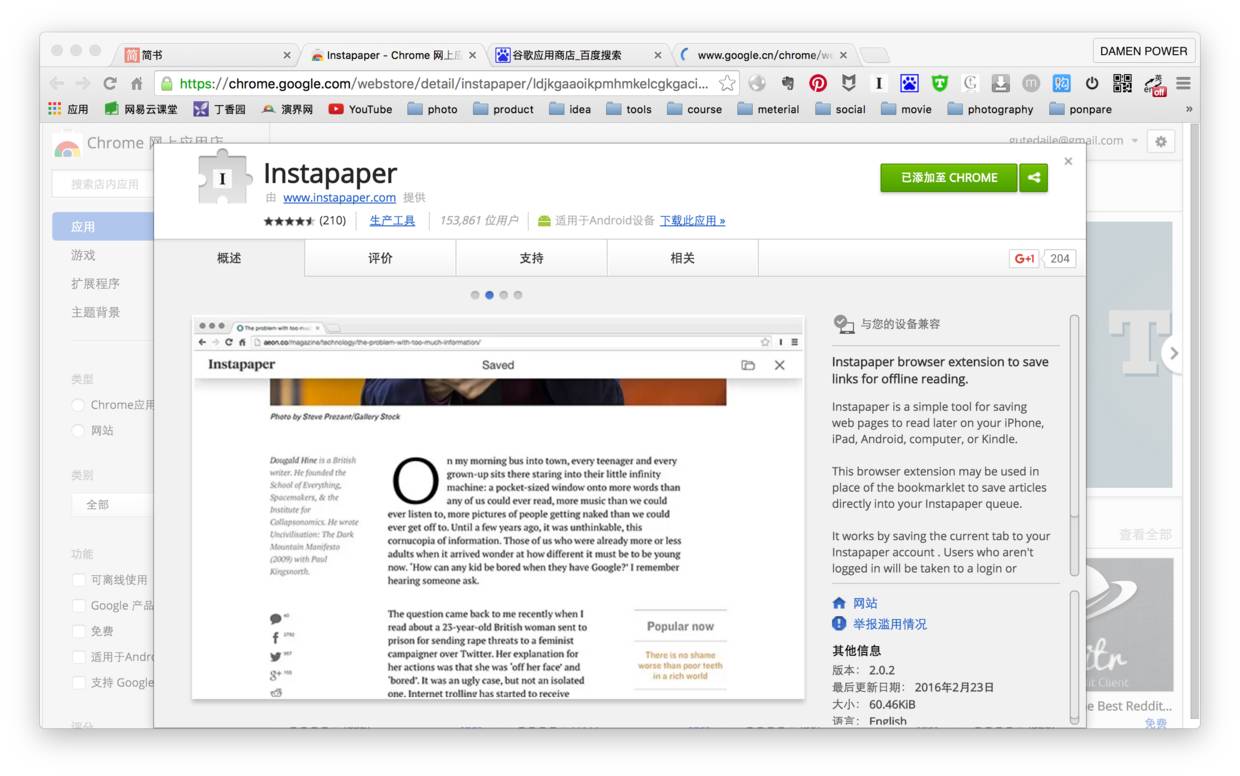Open the 生产工具 category link
1240x776 pixels.
coord(392,221)
